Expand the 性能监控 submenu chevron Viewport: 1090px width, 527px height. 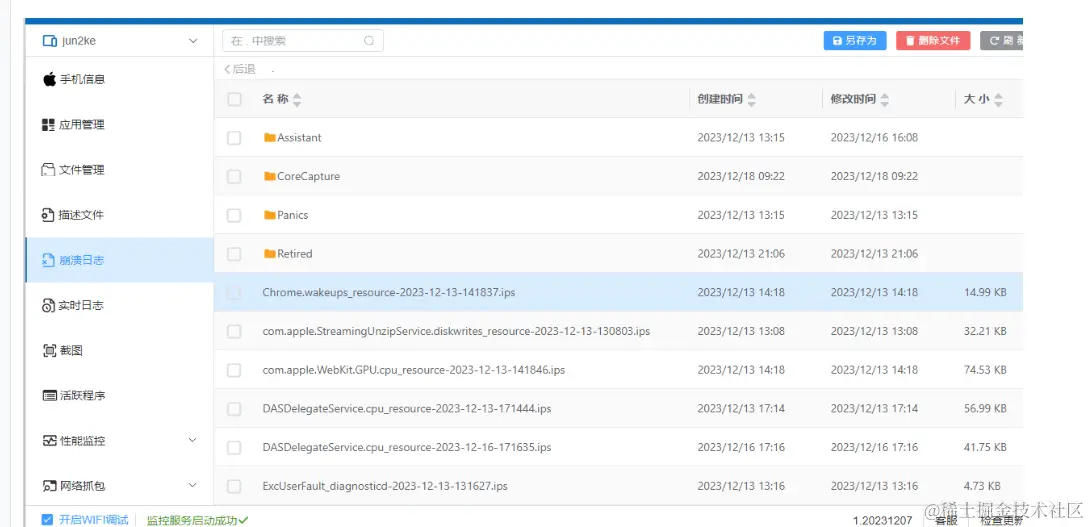193,440
